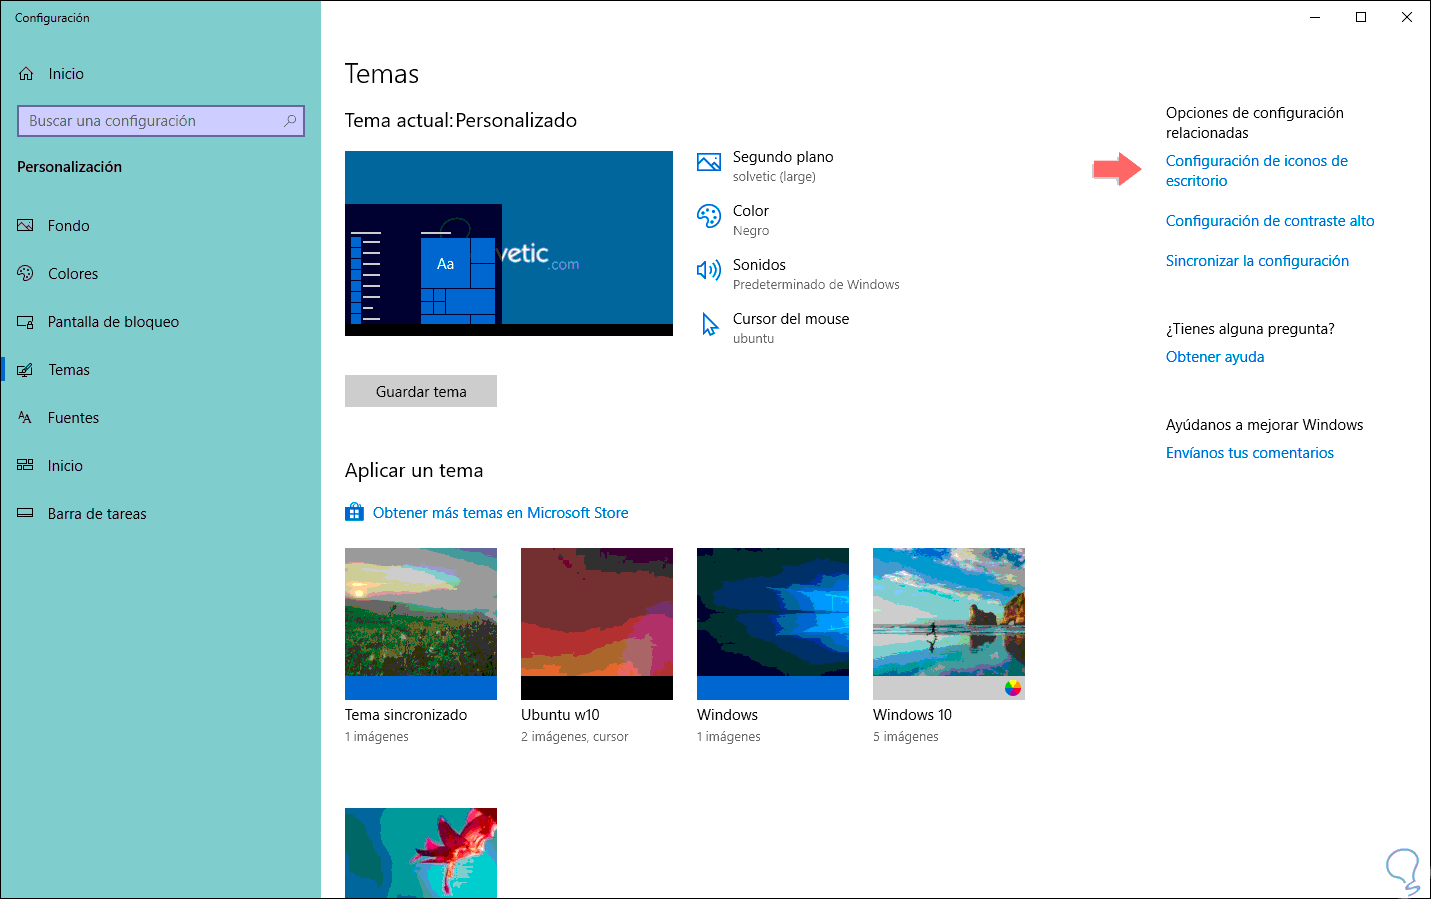
Task: Minimize the Configuración window
Action: 1315,17
